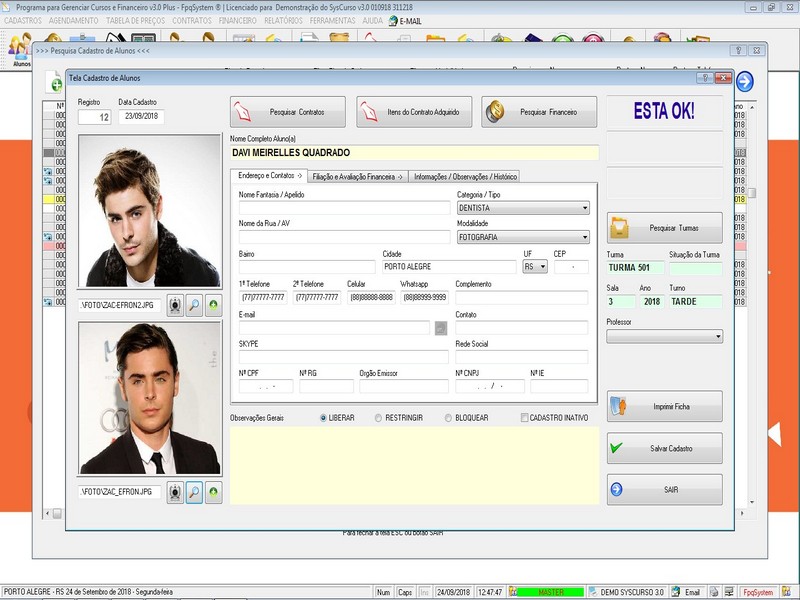Open the RELATÓRIOS menu
Image resolution: width=800 pixels, height=600 pixels.
(283, 21)
